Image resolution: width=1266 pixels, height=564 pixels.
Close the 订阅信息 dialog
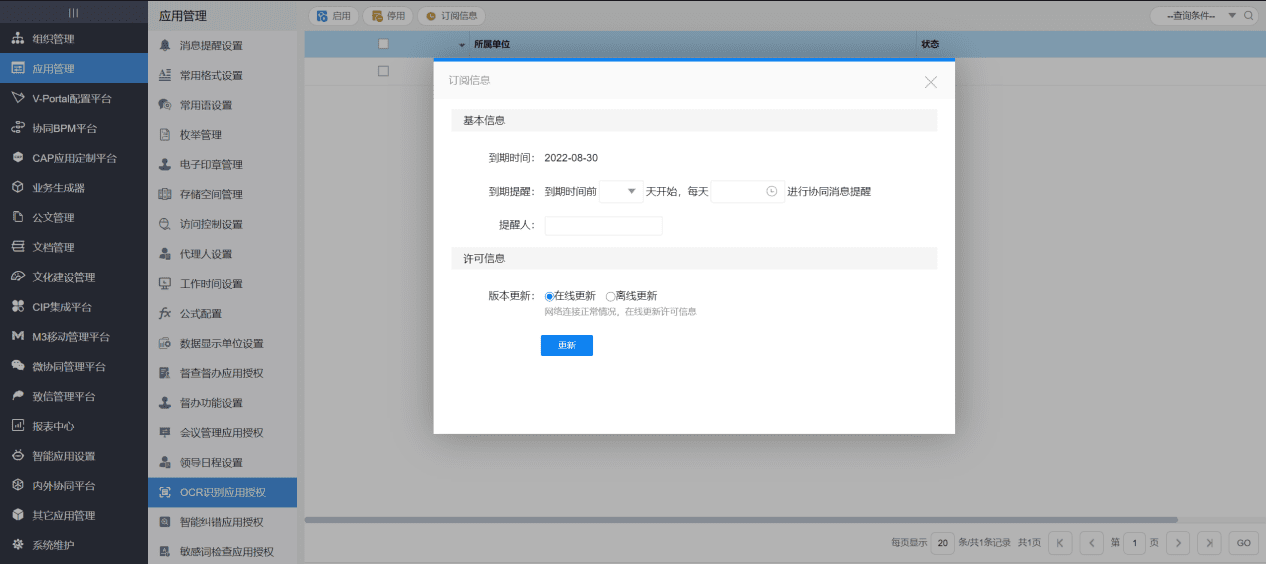click(931, 82)
